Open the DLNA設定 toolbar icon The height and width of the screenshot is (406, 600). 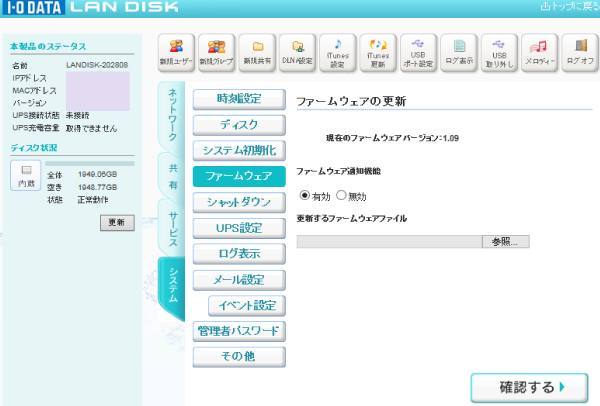pyautogui.click(x=297, y=50)
